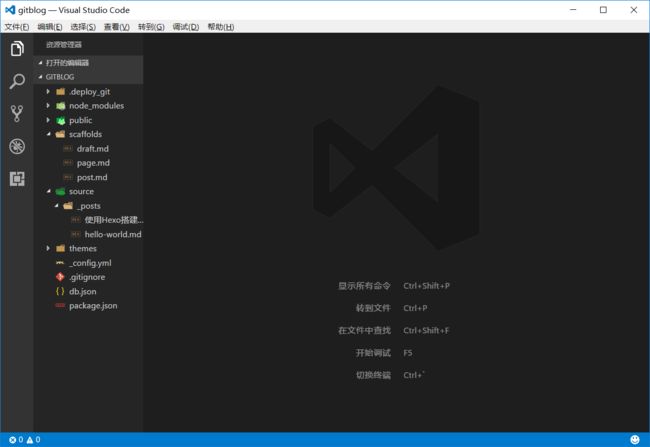The height and width of the screenshot is (447, 650).
Task: Expand the .deploy_git folder arrow
Action: 48,91
